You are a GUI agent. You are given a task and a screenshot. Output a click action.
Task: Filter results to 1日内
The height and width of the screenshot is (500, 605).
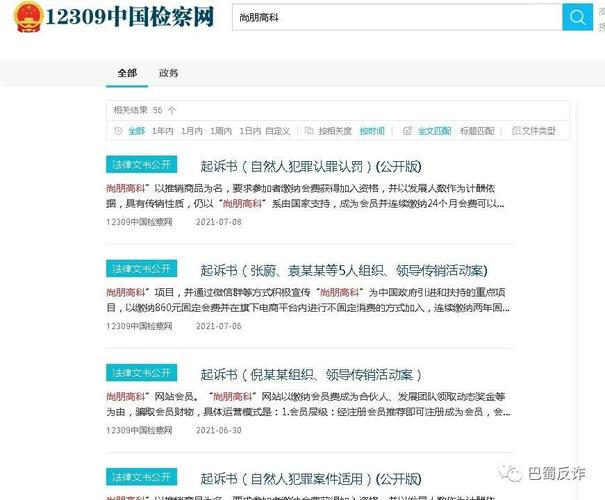pyautogui.click(x=250, y=131)
